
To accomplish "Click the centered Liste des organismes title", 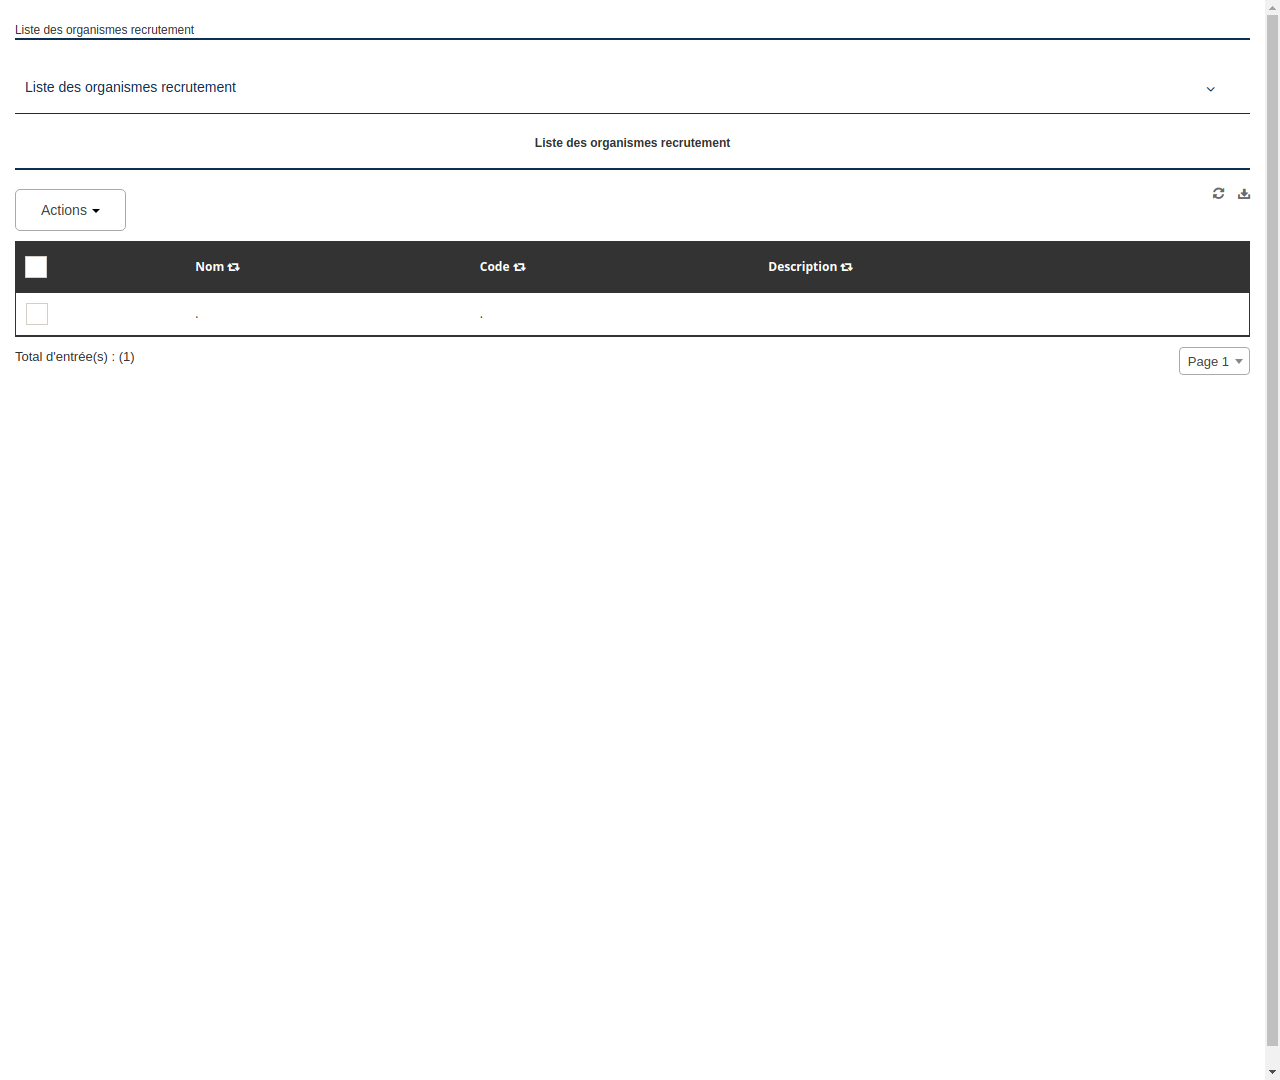I will pyautogui.click(x=632, y=143).
